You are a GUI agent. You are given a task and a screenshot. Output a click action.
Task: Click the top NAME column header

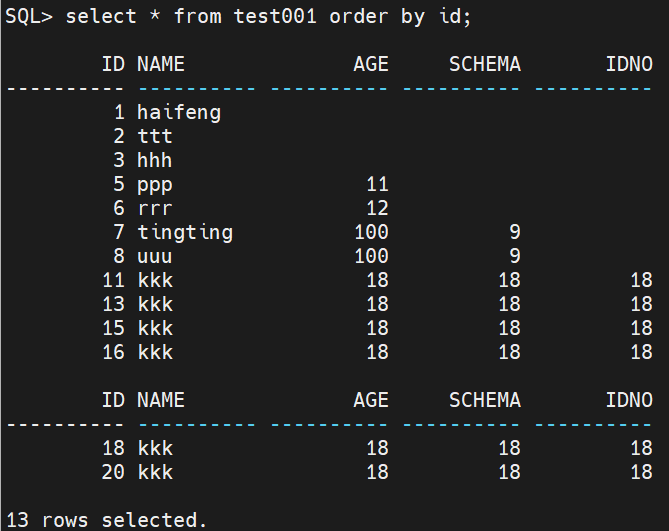pyautogui.click(x=160, y=64)
